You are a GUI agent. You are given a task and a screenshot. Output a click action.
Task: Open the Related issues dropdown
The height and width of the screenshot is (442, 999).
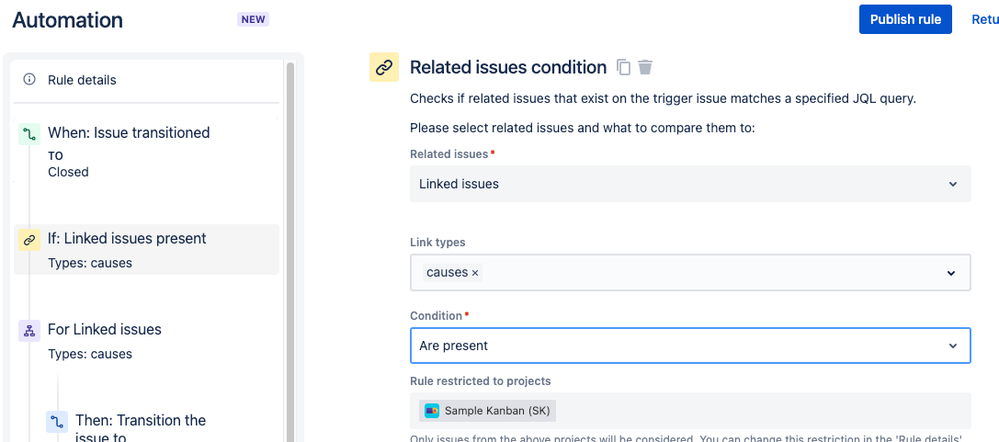(x=690, y=184)
